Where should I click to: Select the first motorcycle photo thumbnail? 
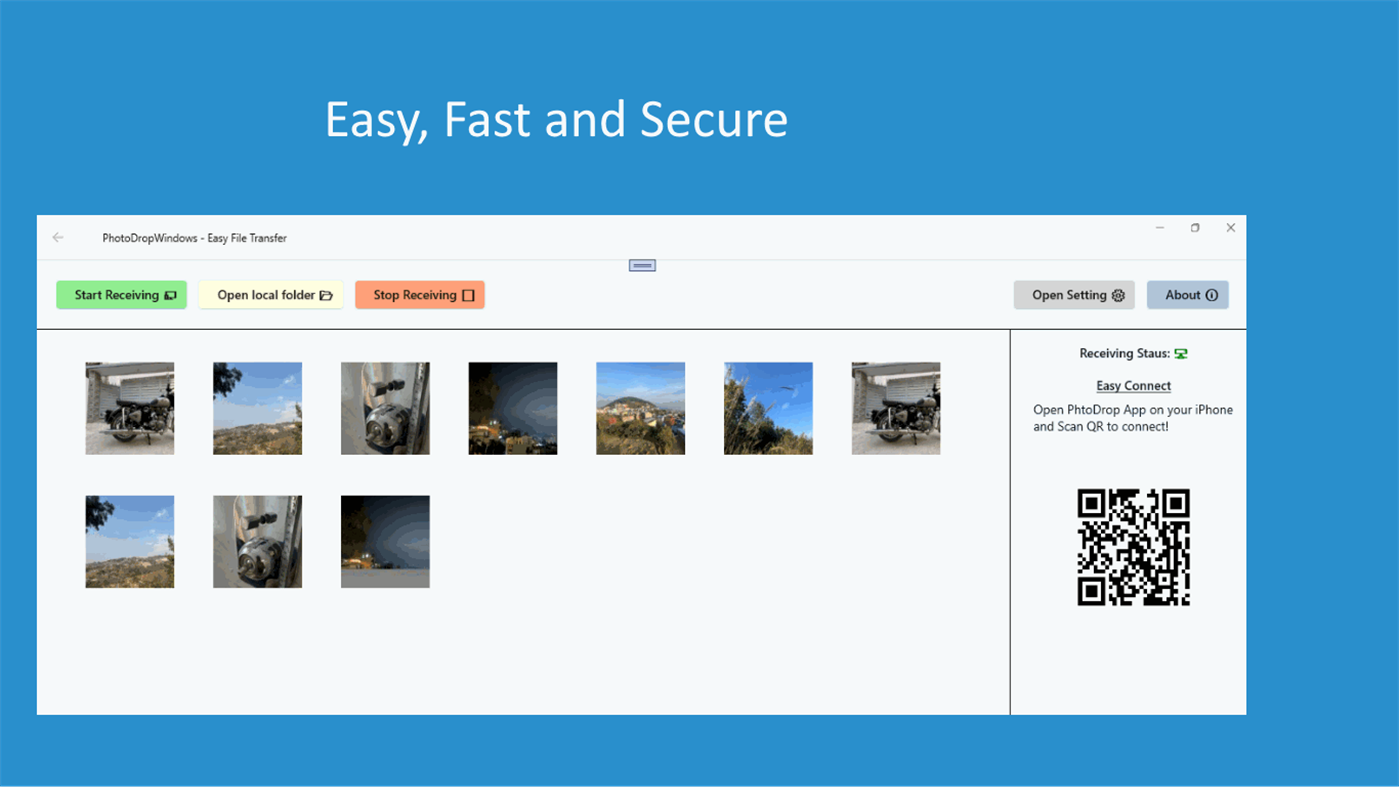click(129, 408)
